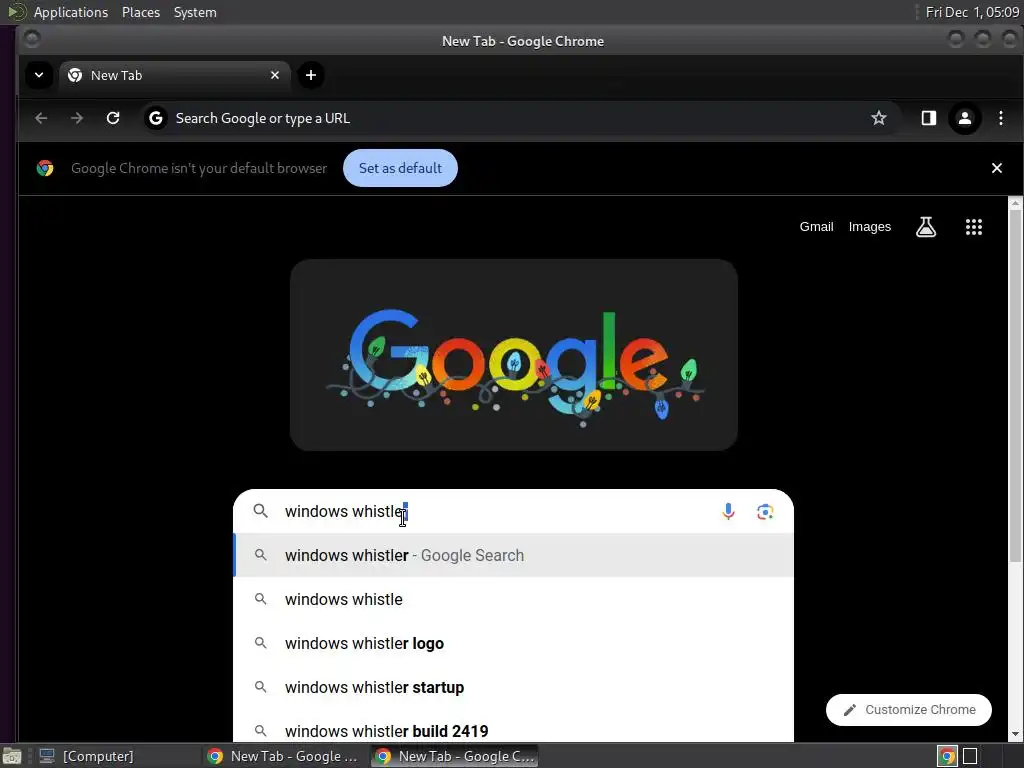
Task: Click the address bar URL field
Action: [516, 118]
